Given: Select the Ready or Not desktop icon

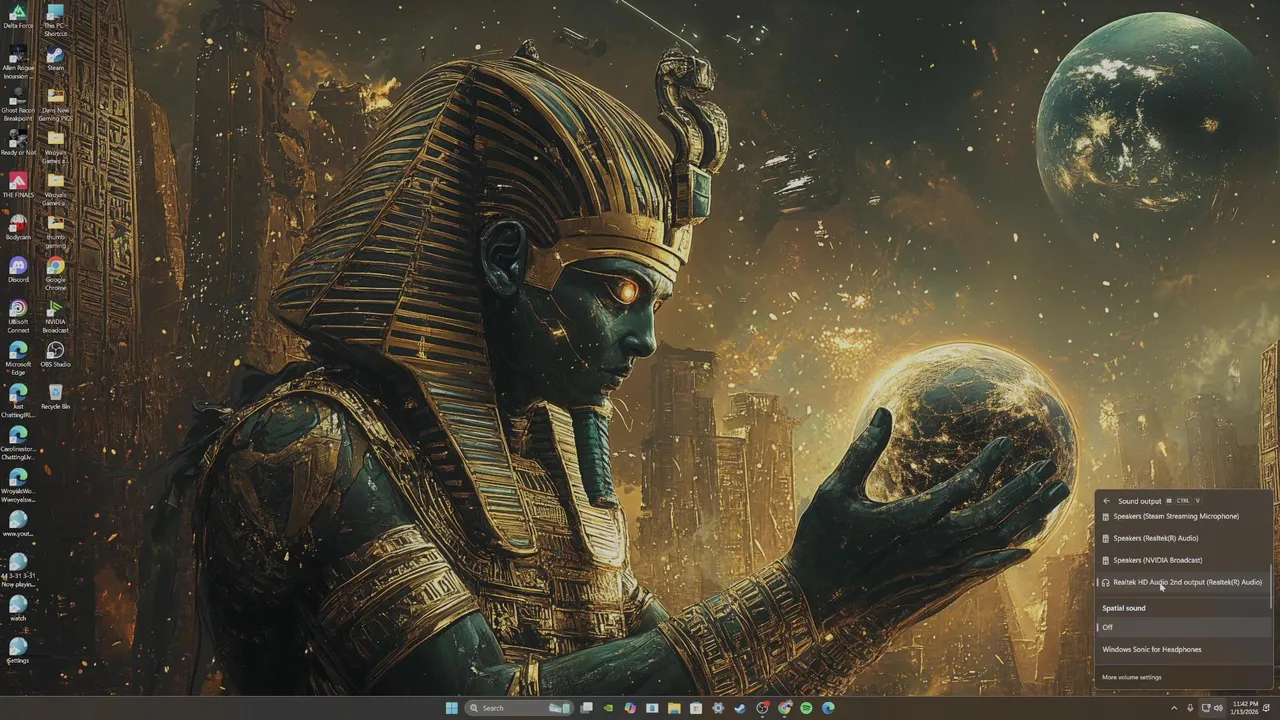Looking at the screenshot, I should tap(18, 142).
